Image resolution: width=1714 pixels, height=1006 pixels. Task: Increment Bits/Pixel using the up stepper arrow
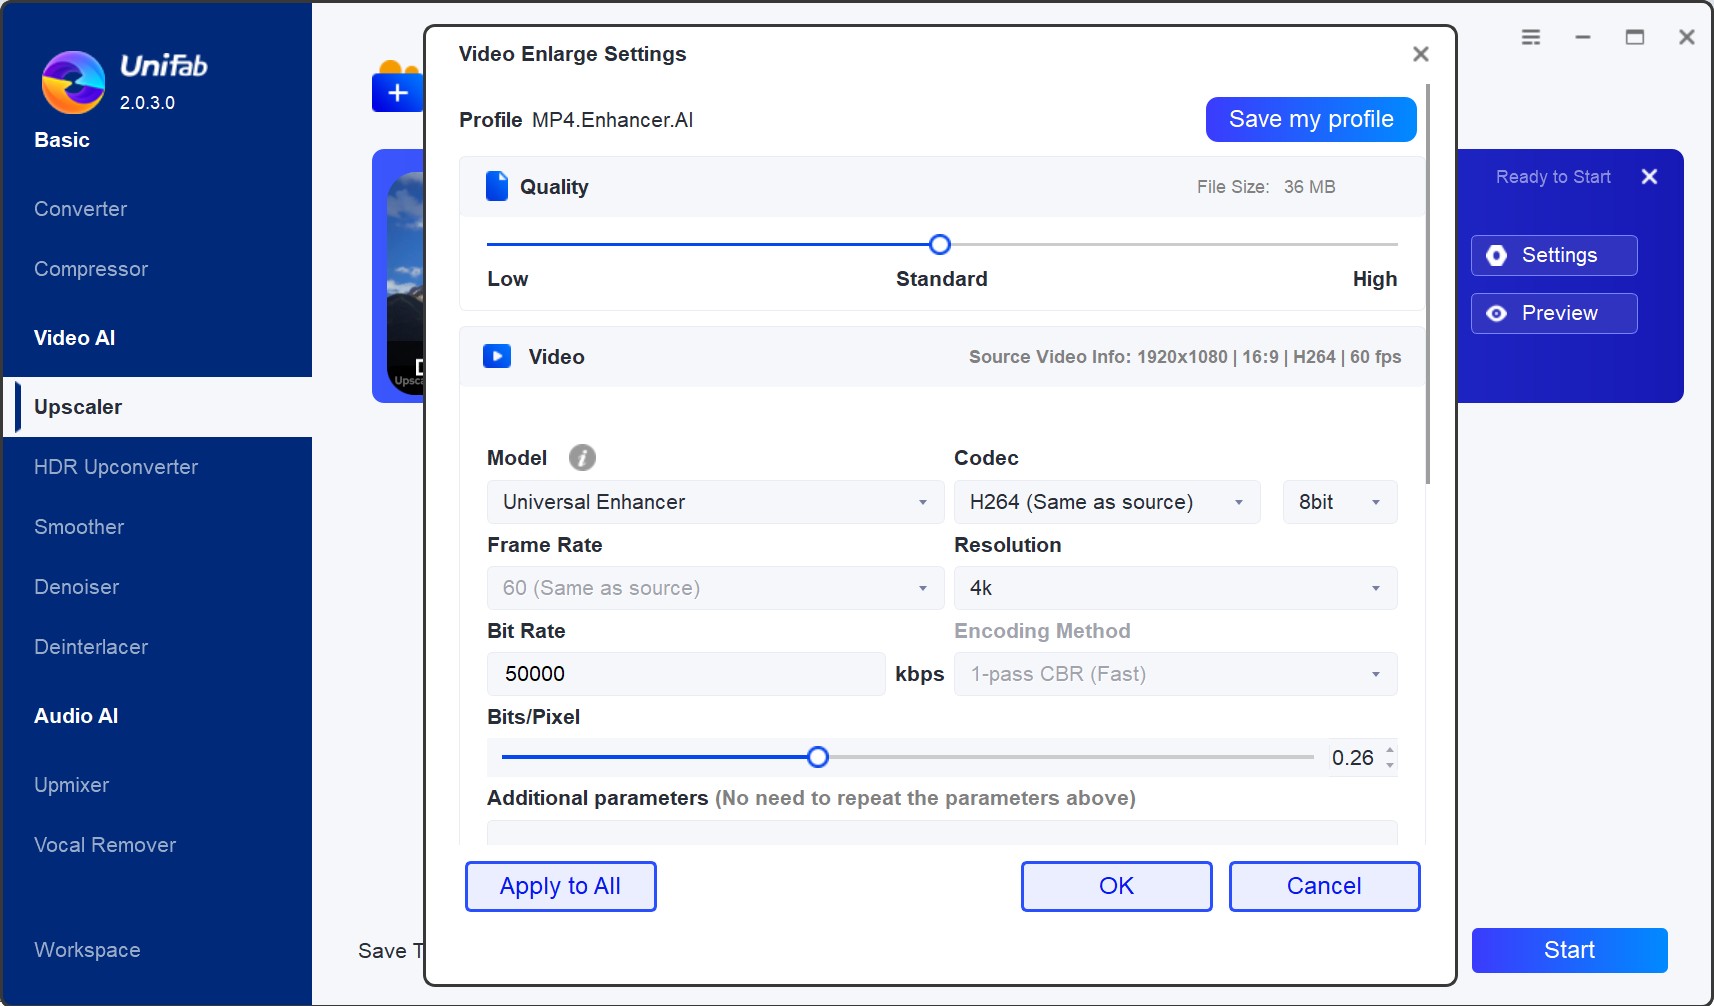[x=1391, y=751]
